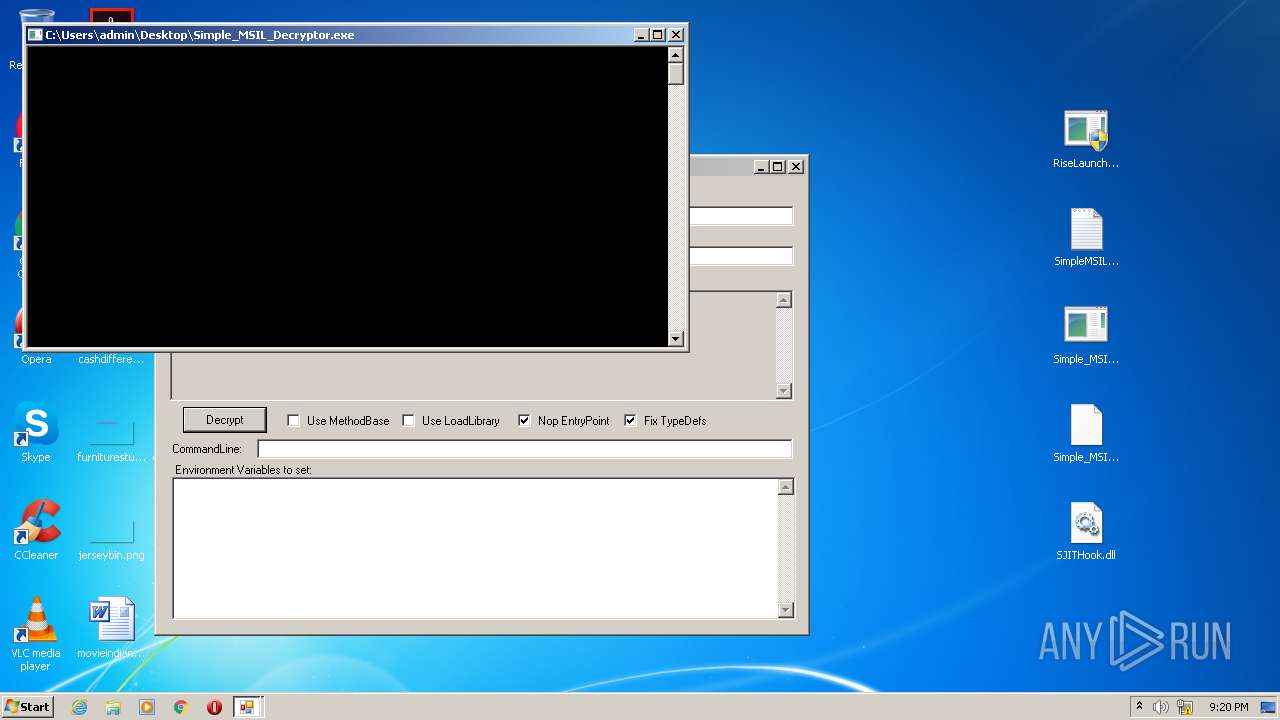Open Windows Explorer from taskbar
Viewport: 1280px width, 720px height.
(113, 707)
